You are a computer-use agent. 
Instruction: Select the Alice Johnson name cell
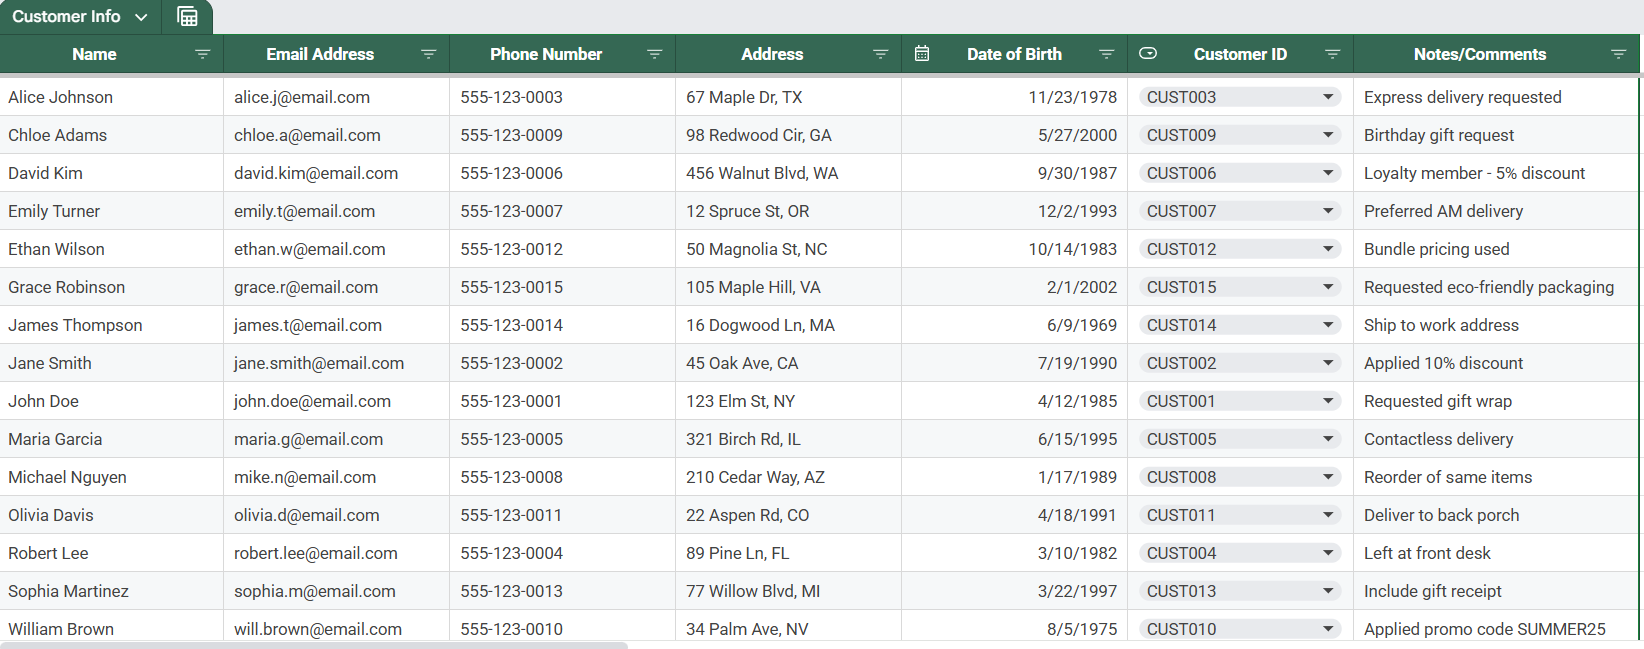pyautogui.click(x=111, y=97)
